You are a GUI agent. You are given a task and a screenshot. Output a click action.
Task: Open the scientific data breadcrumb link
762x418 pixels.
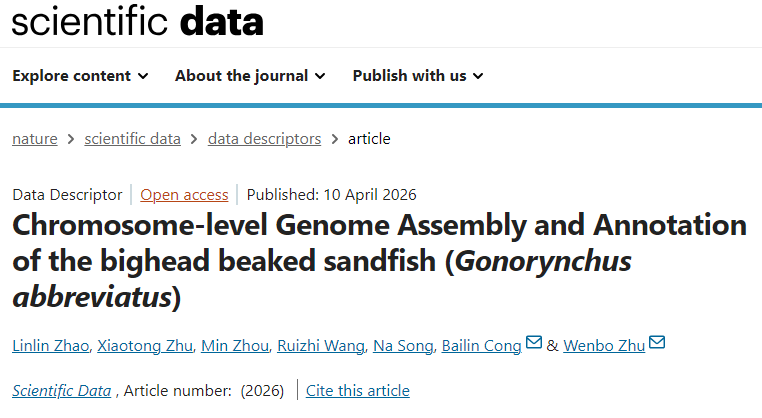tap(133, 139)
